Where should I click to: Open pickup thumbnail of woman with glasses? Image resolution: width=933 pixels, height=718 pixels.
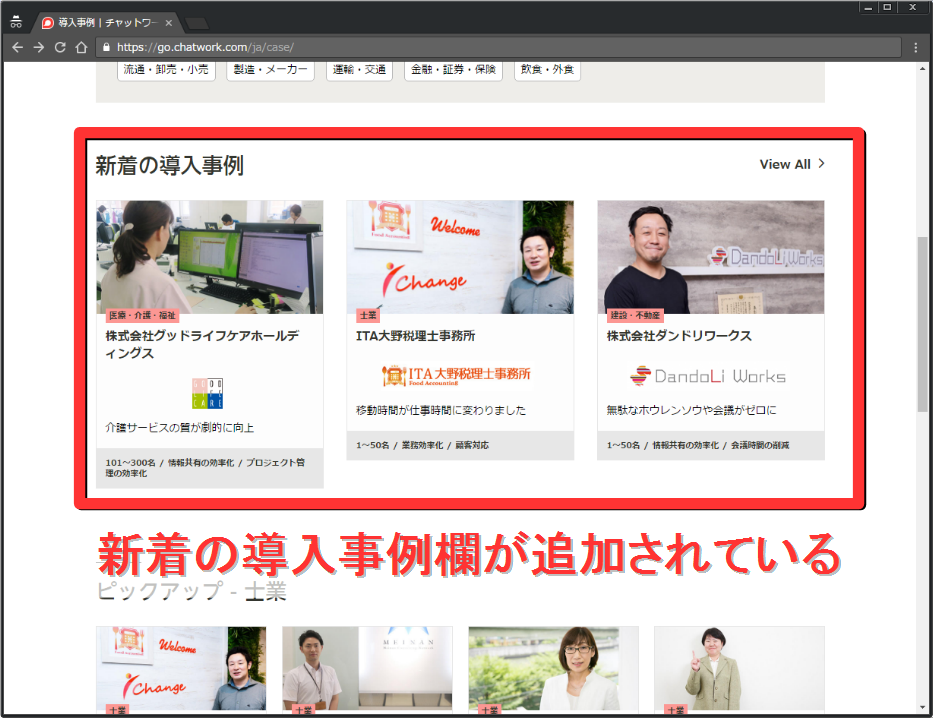(x=553, y=669)
